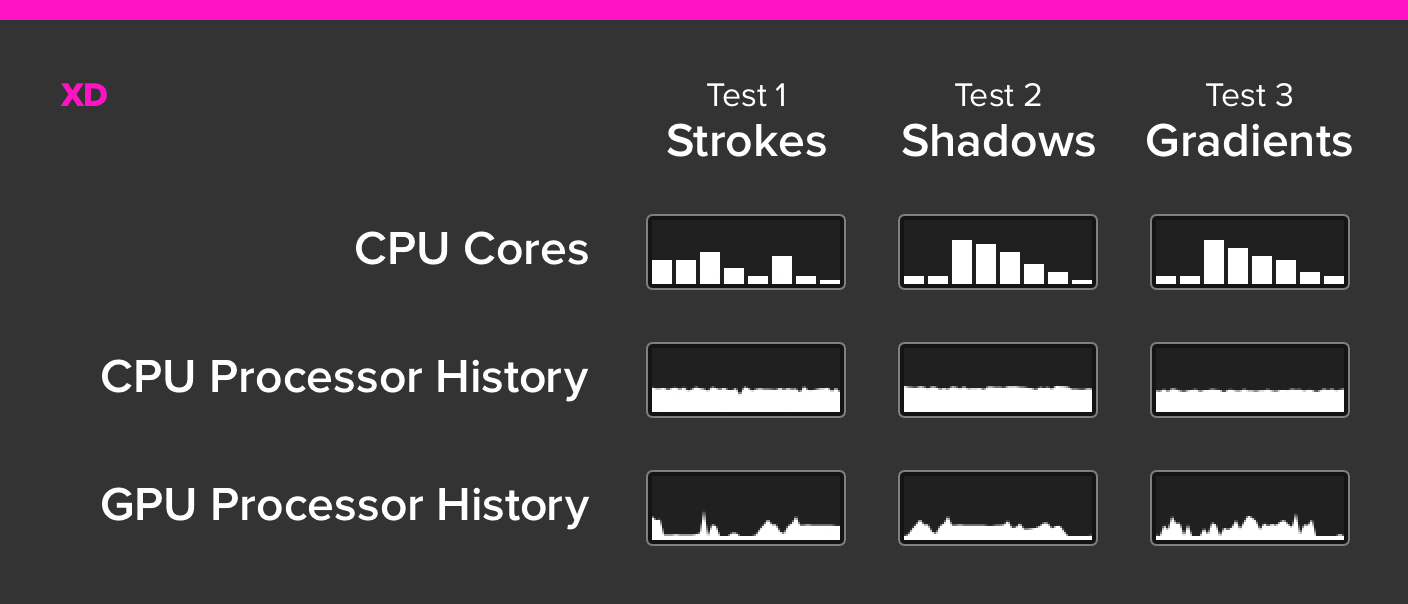Screen dimensions: 1408x604
Task: Open the Shadows CPU Cores graph
Action: [998, 252]
